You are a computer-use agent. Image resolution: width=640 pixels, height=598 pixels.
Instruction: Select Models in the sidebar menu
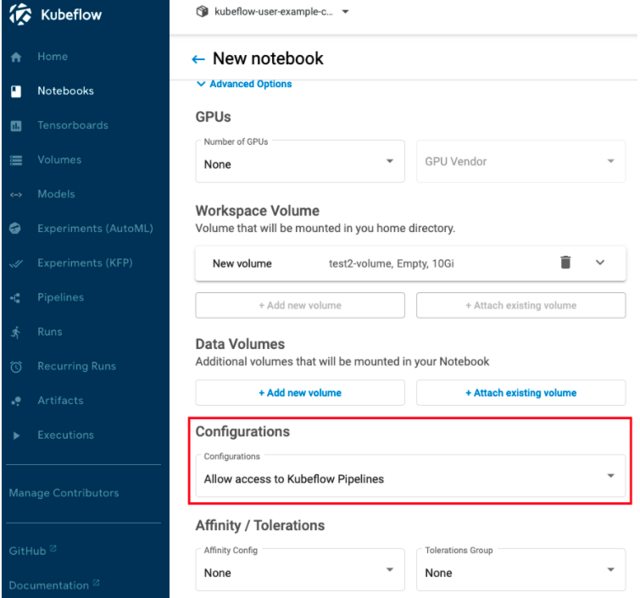click(x=56, y=194)
